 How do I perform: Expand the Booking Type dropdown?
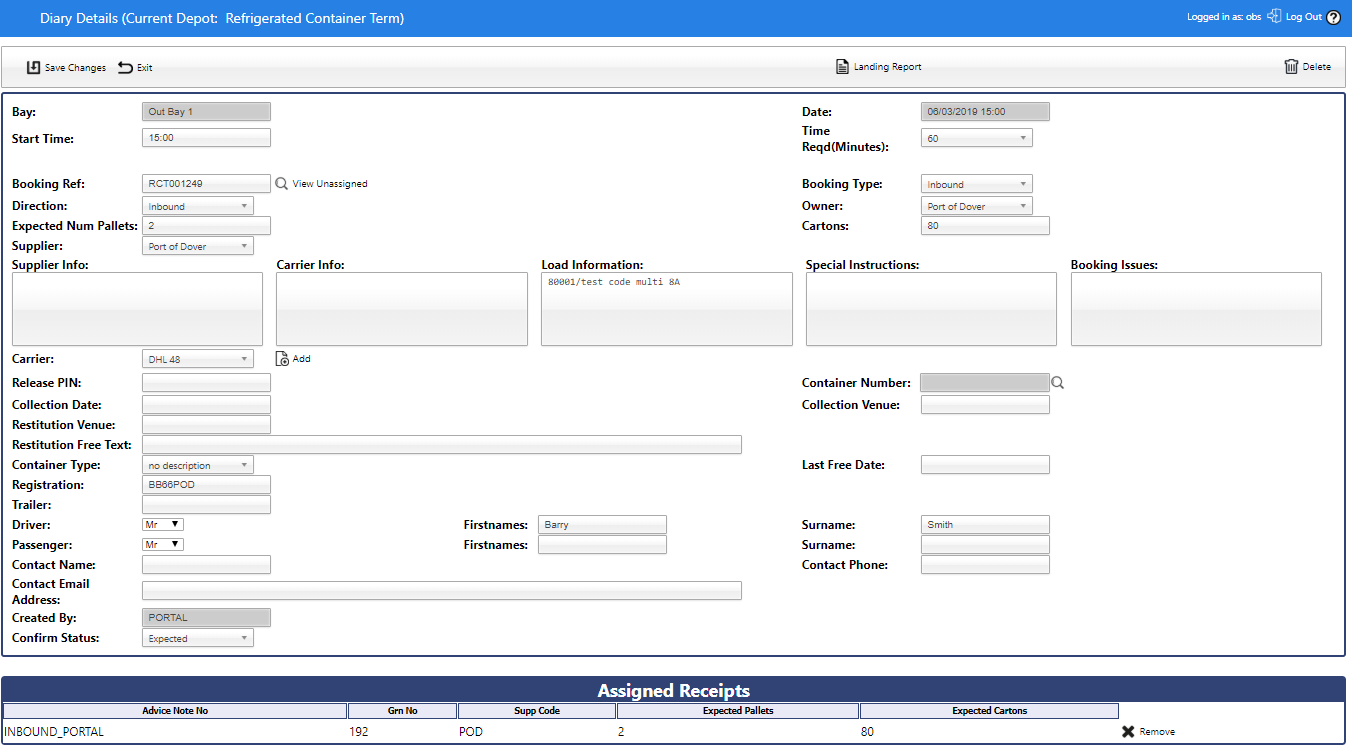(976, 184)
